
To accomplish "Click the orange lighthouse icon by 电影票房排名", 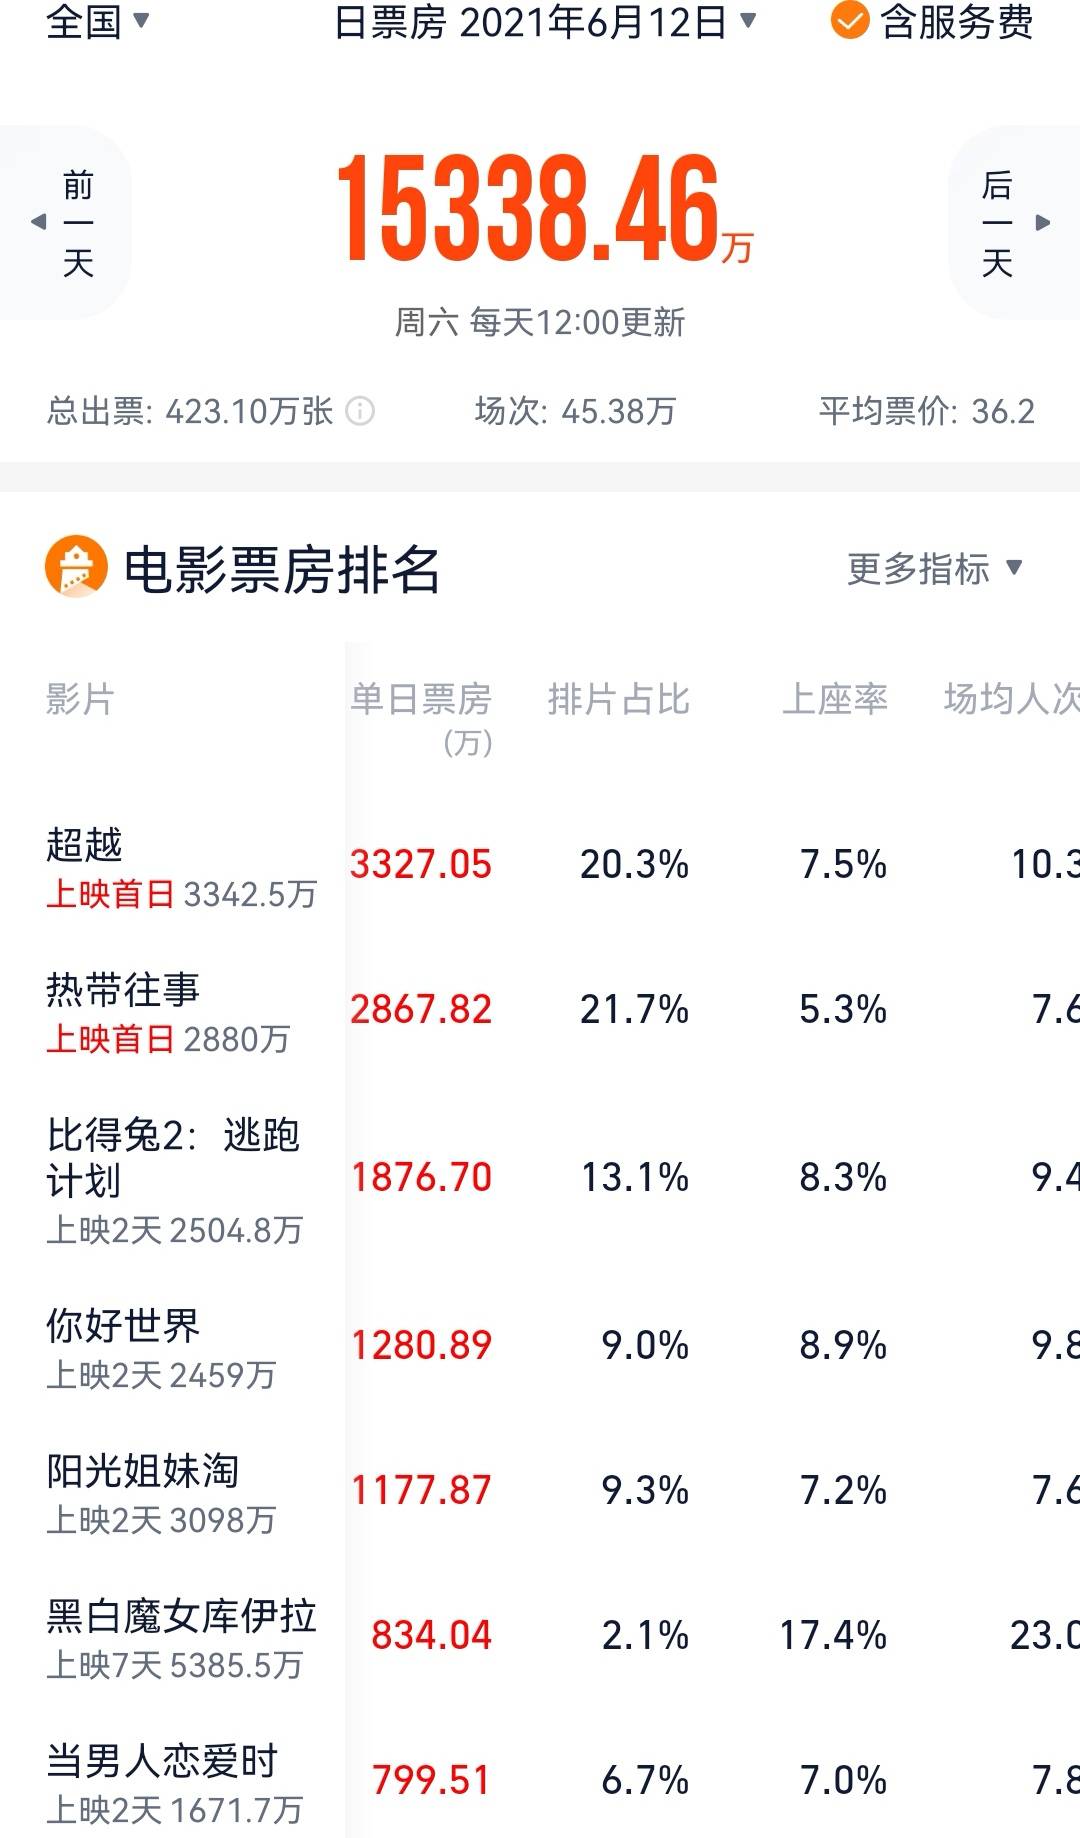I will pos(76,567).
